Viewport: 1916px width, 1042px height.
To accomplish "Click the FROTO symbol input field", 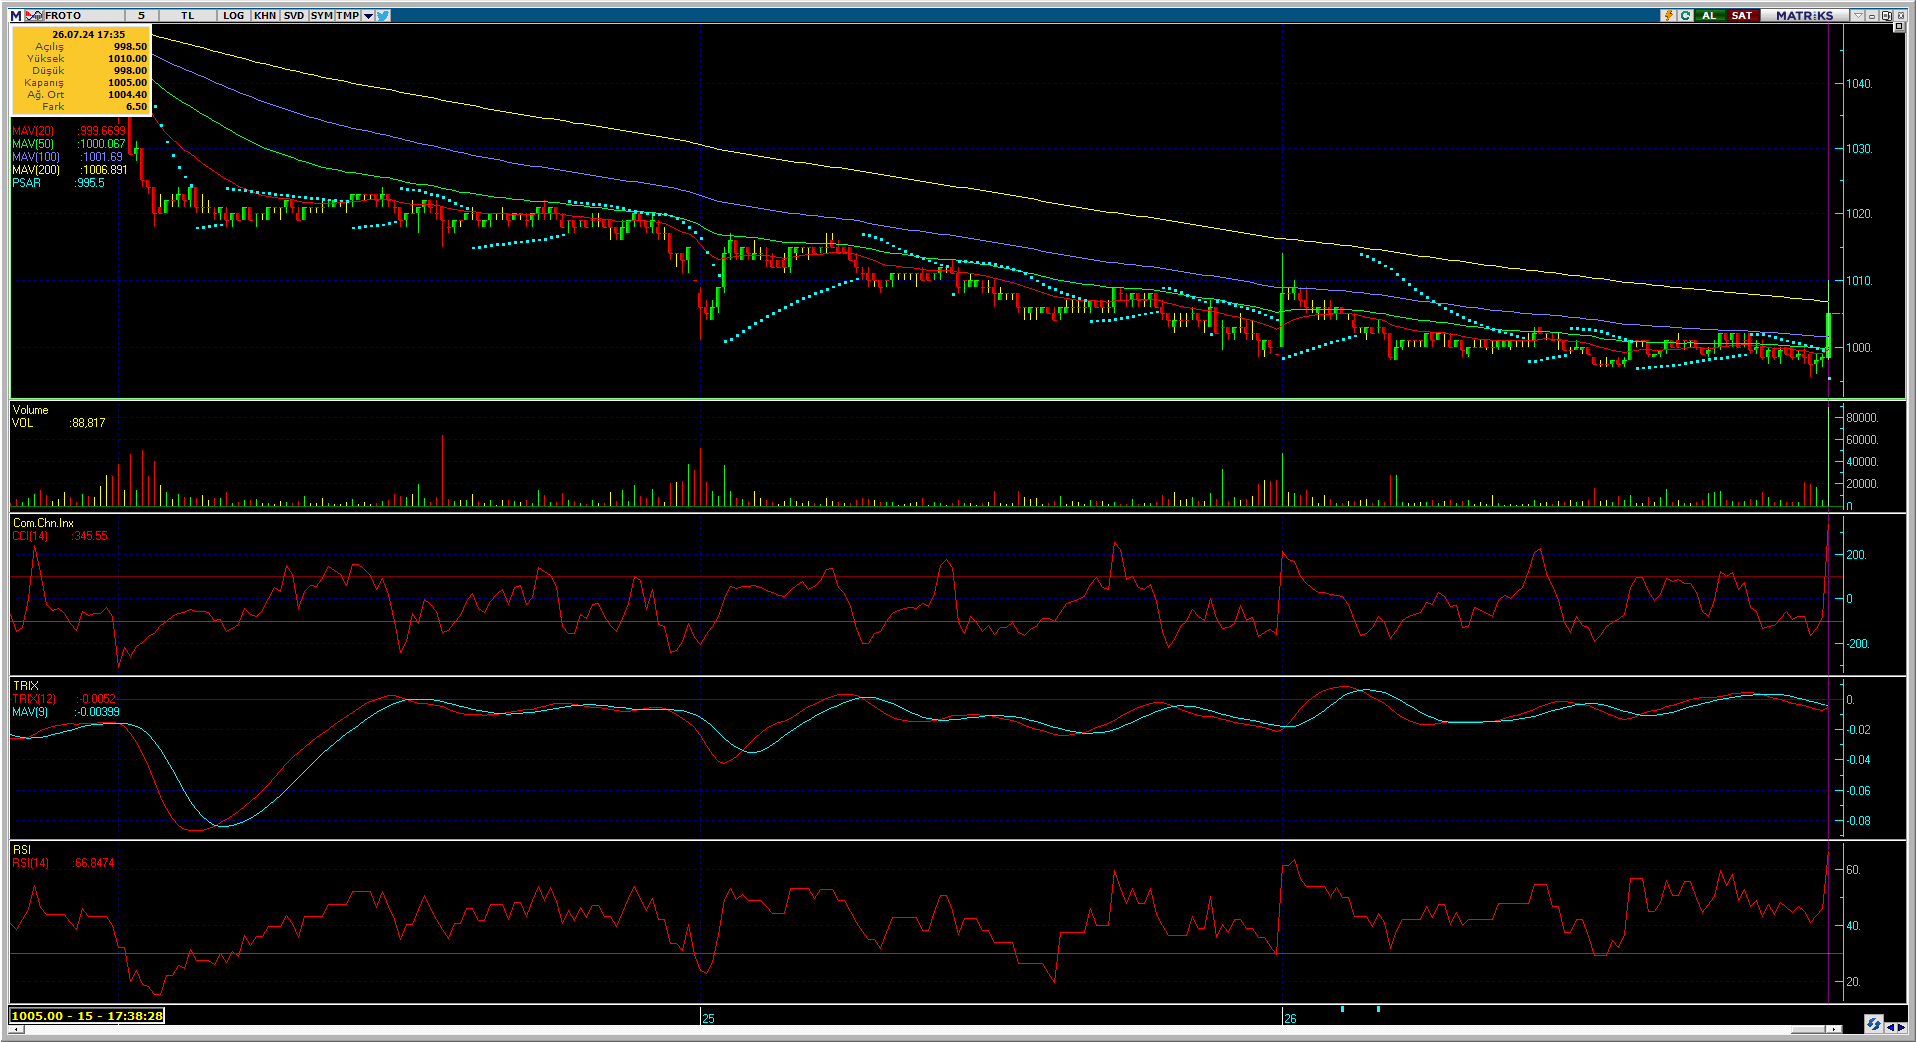I will pos(82,15).
